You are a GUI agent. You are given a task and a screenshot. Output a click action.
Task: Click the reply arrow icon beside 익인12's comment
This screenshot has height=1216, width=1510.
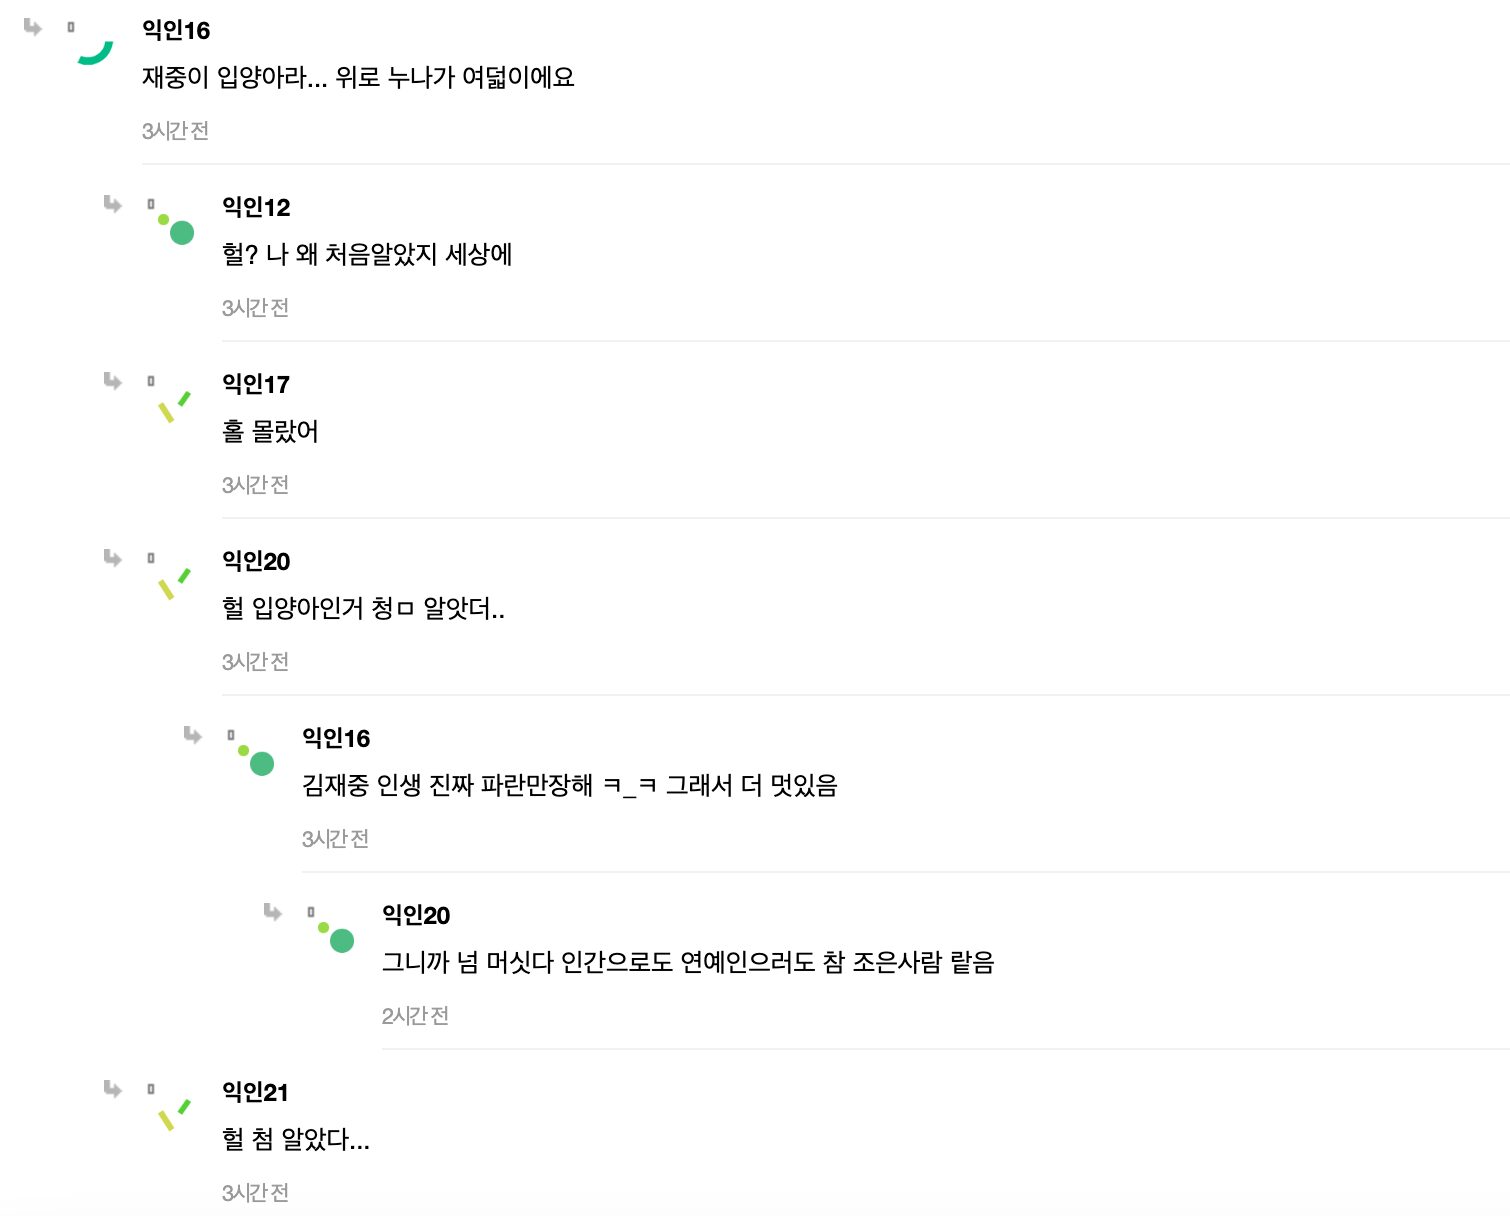(112, 204)
